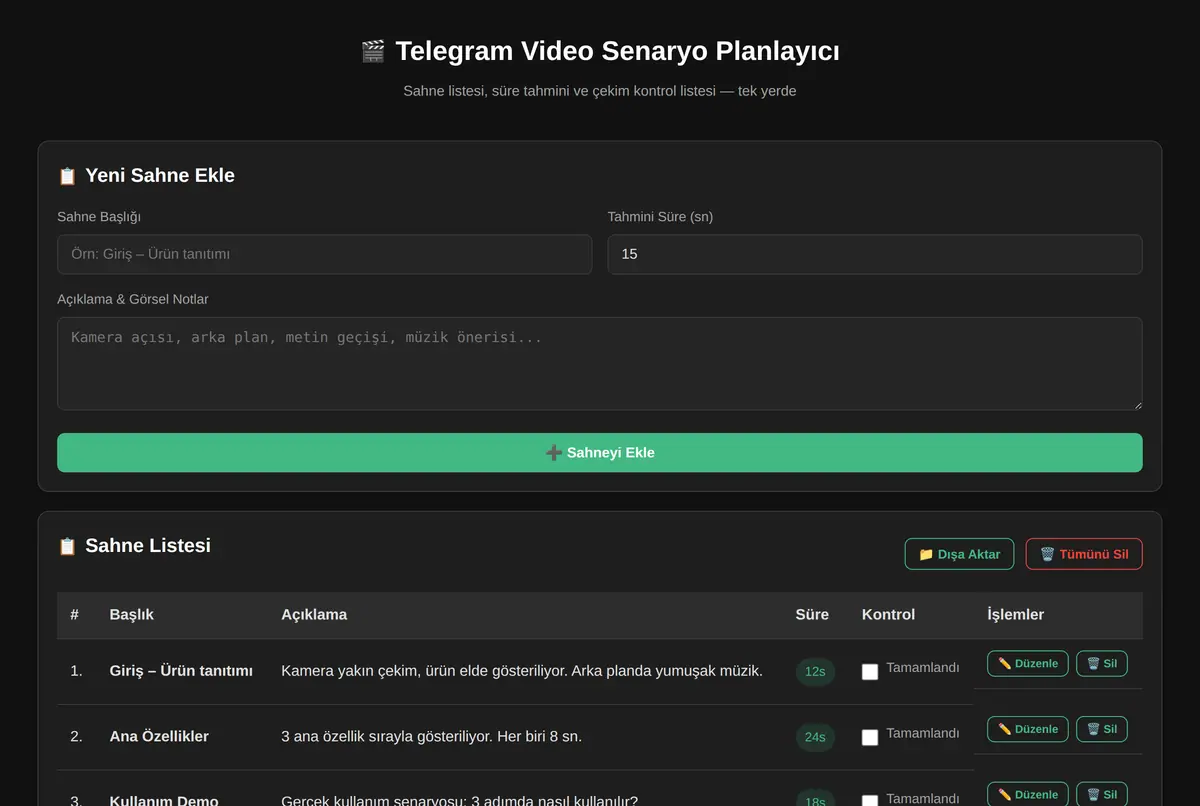This screenshot has width=1200, height=806.
Task: Click the Başlık column header
Action: pos(132,615)
